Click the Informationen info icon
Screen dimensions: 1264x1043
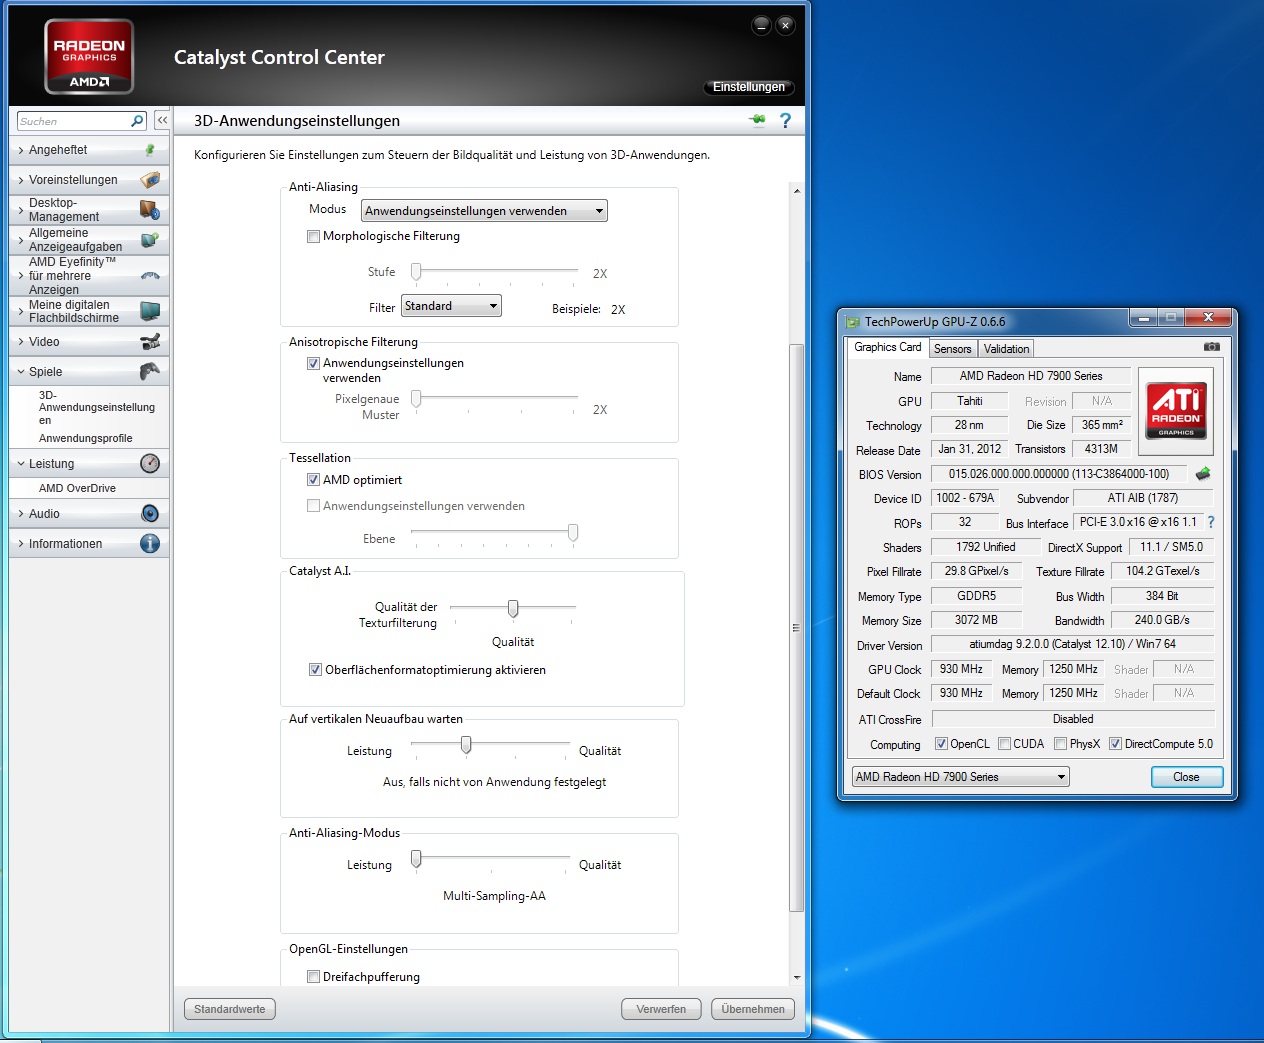[150, 543]
